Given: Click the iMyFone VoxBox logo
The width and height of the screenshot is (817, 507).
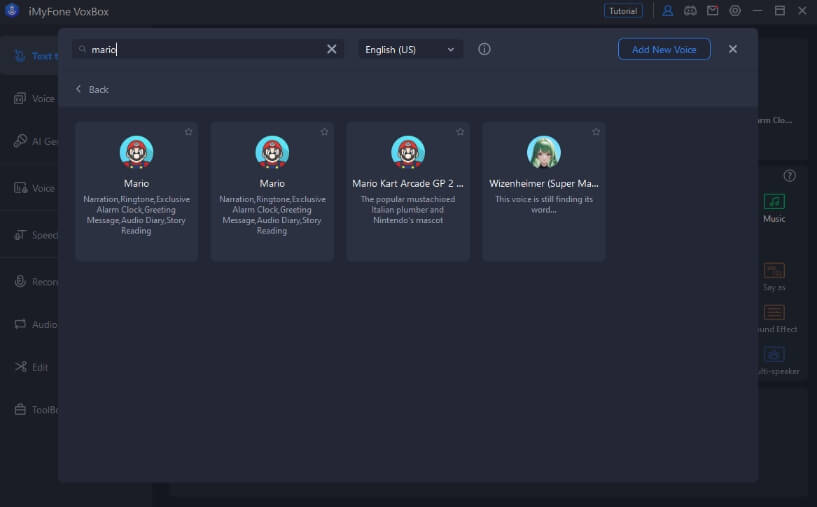Looking at the screenshot, I should click(11, 11).
